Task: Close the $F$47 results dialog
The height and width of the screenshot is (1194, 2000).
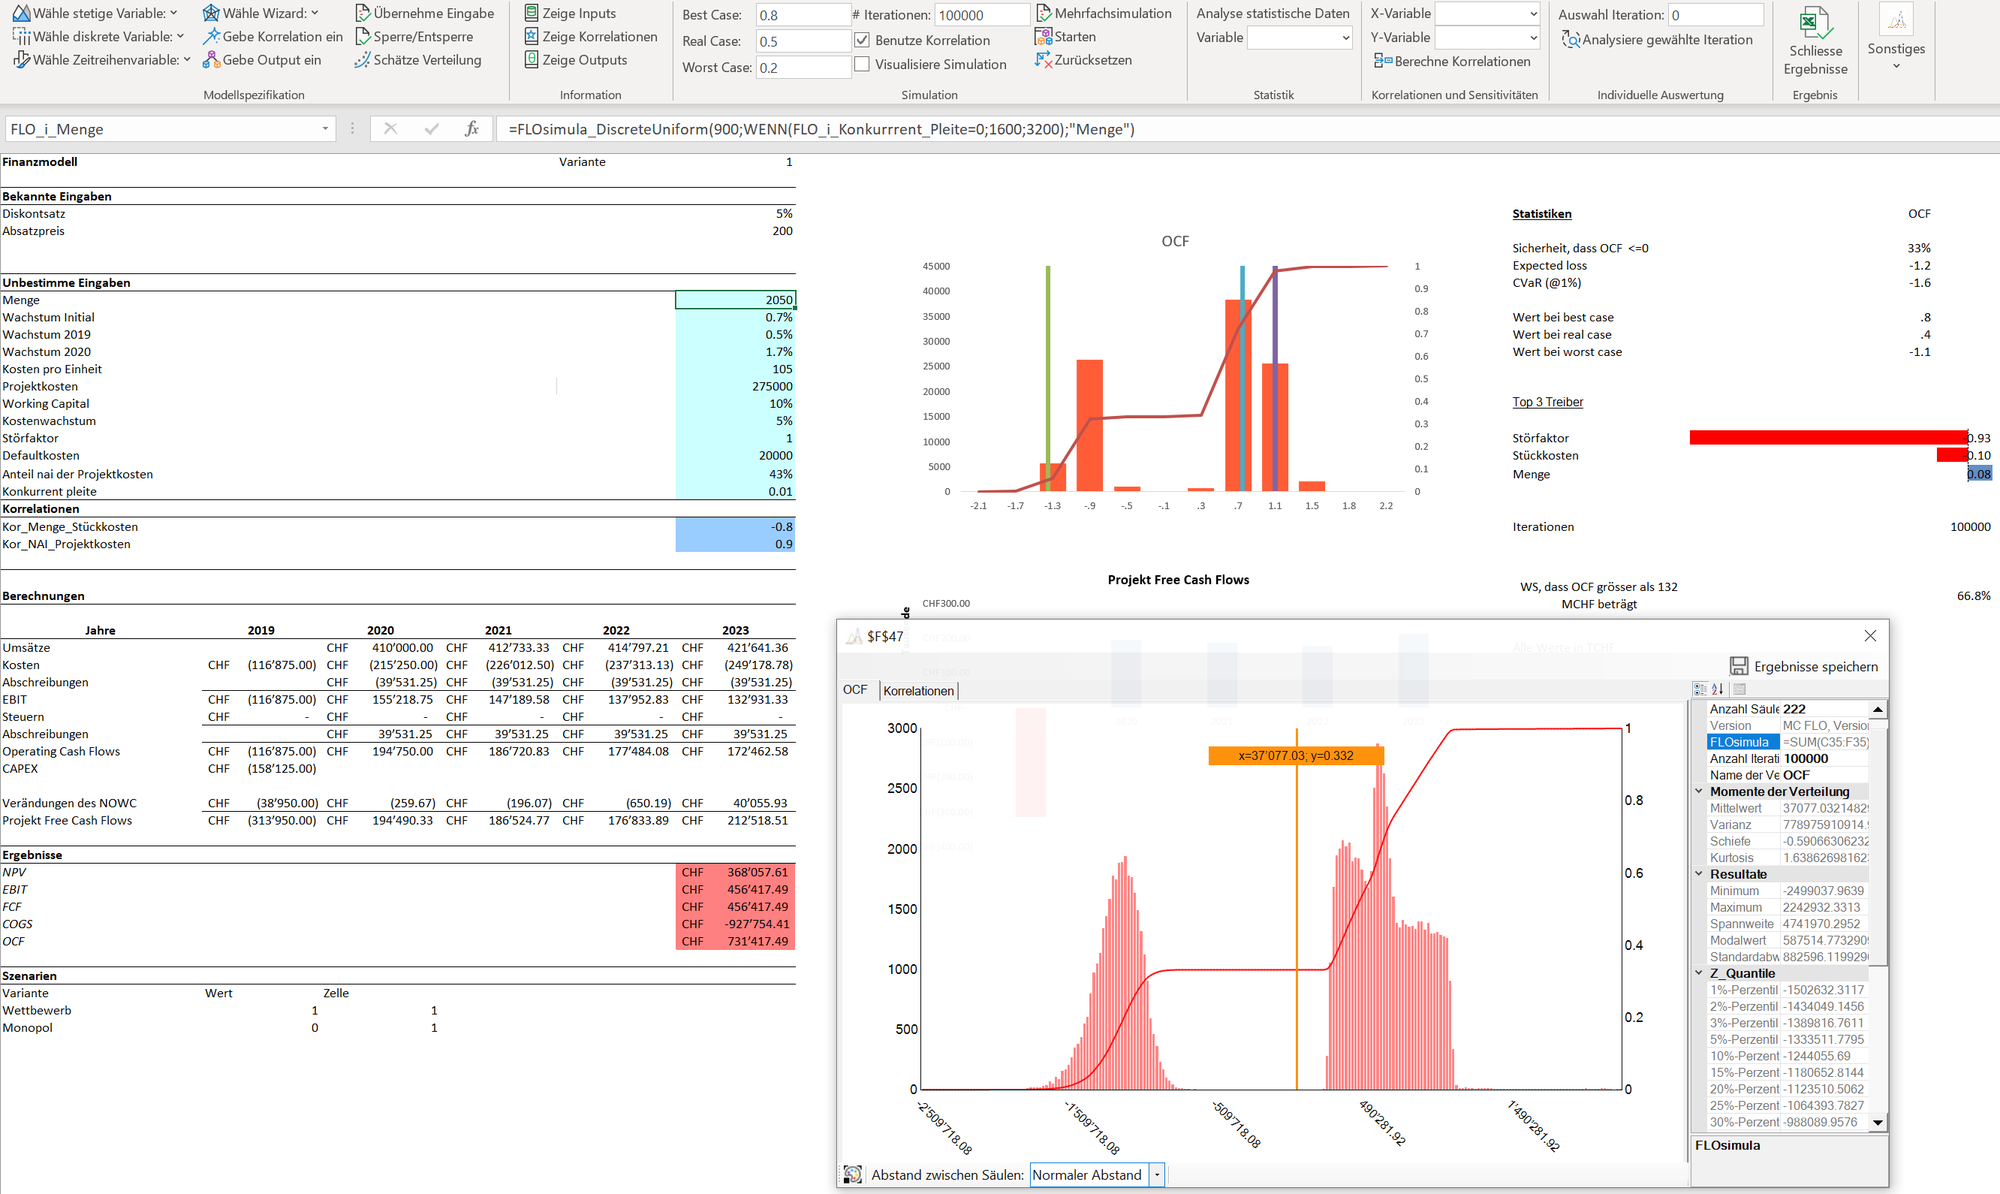Action: coord(1870,636)
